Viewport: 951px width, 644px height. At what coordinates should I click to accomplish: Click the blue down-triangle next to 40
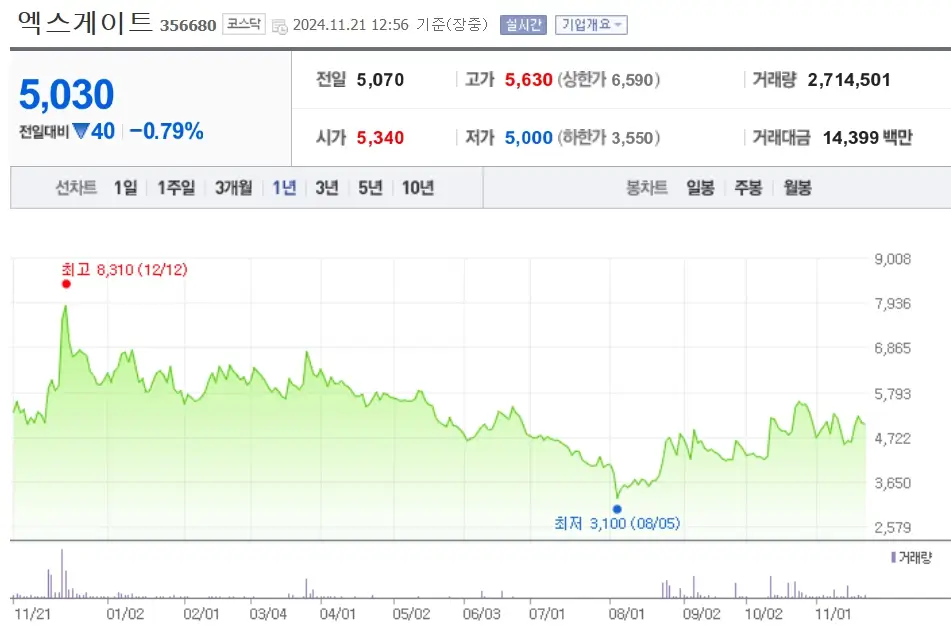pyautogui.click(x=80, y=130)
